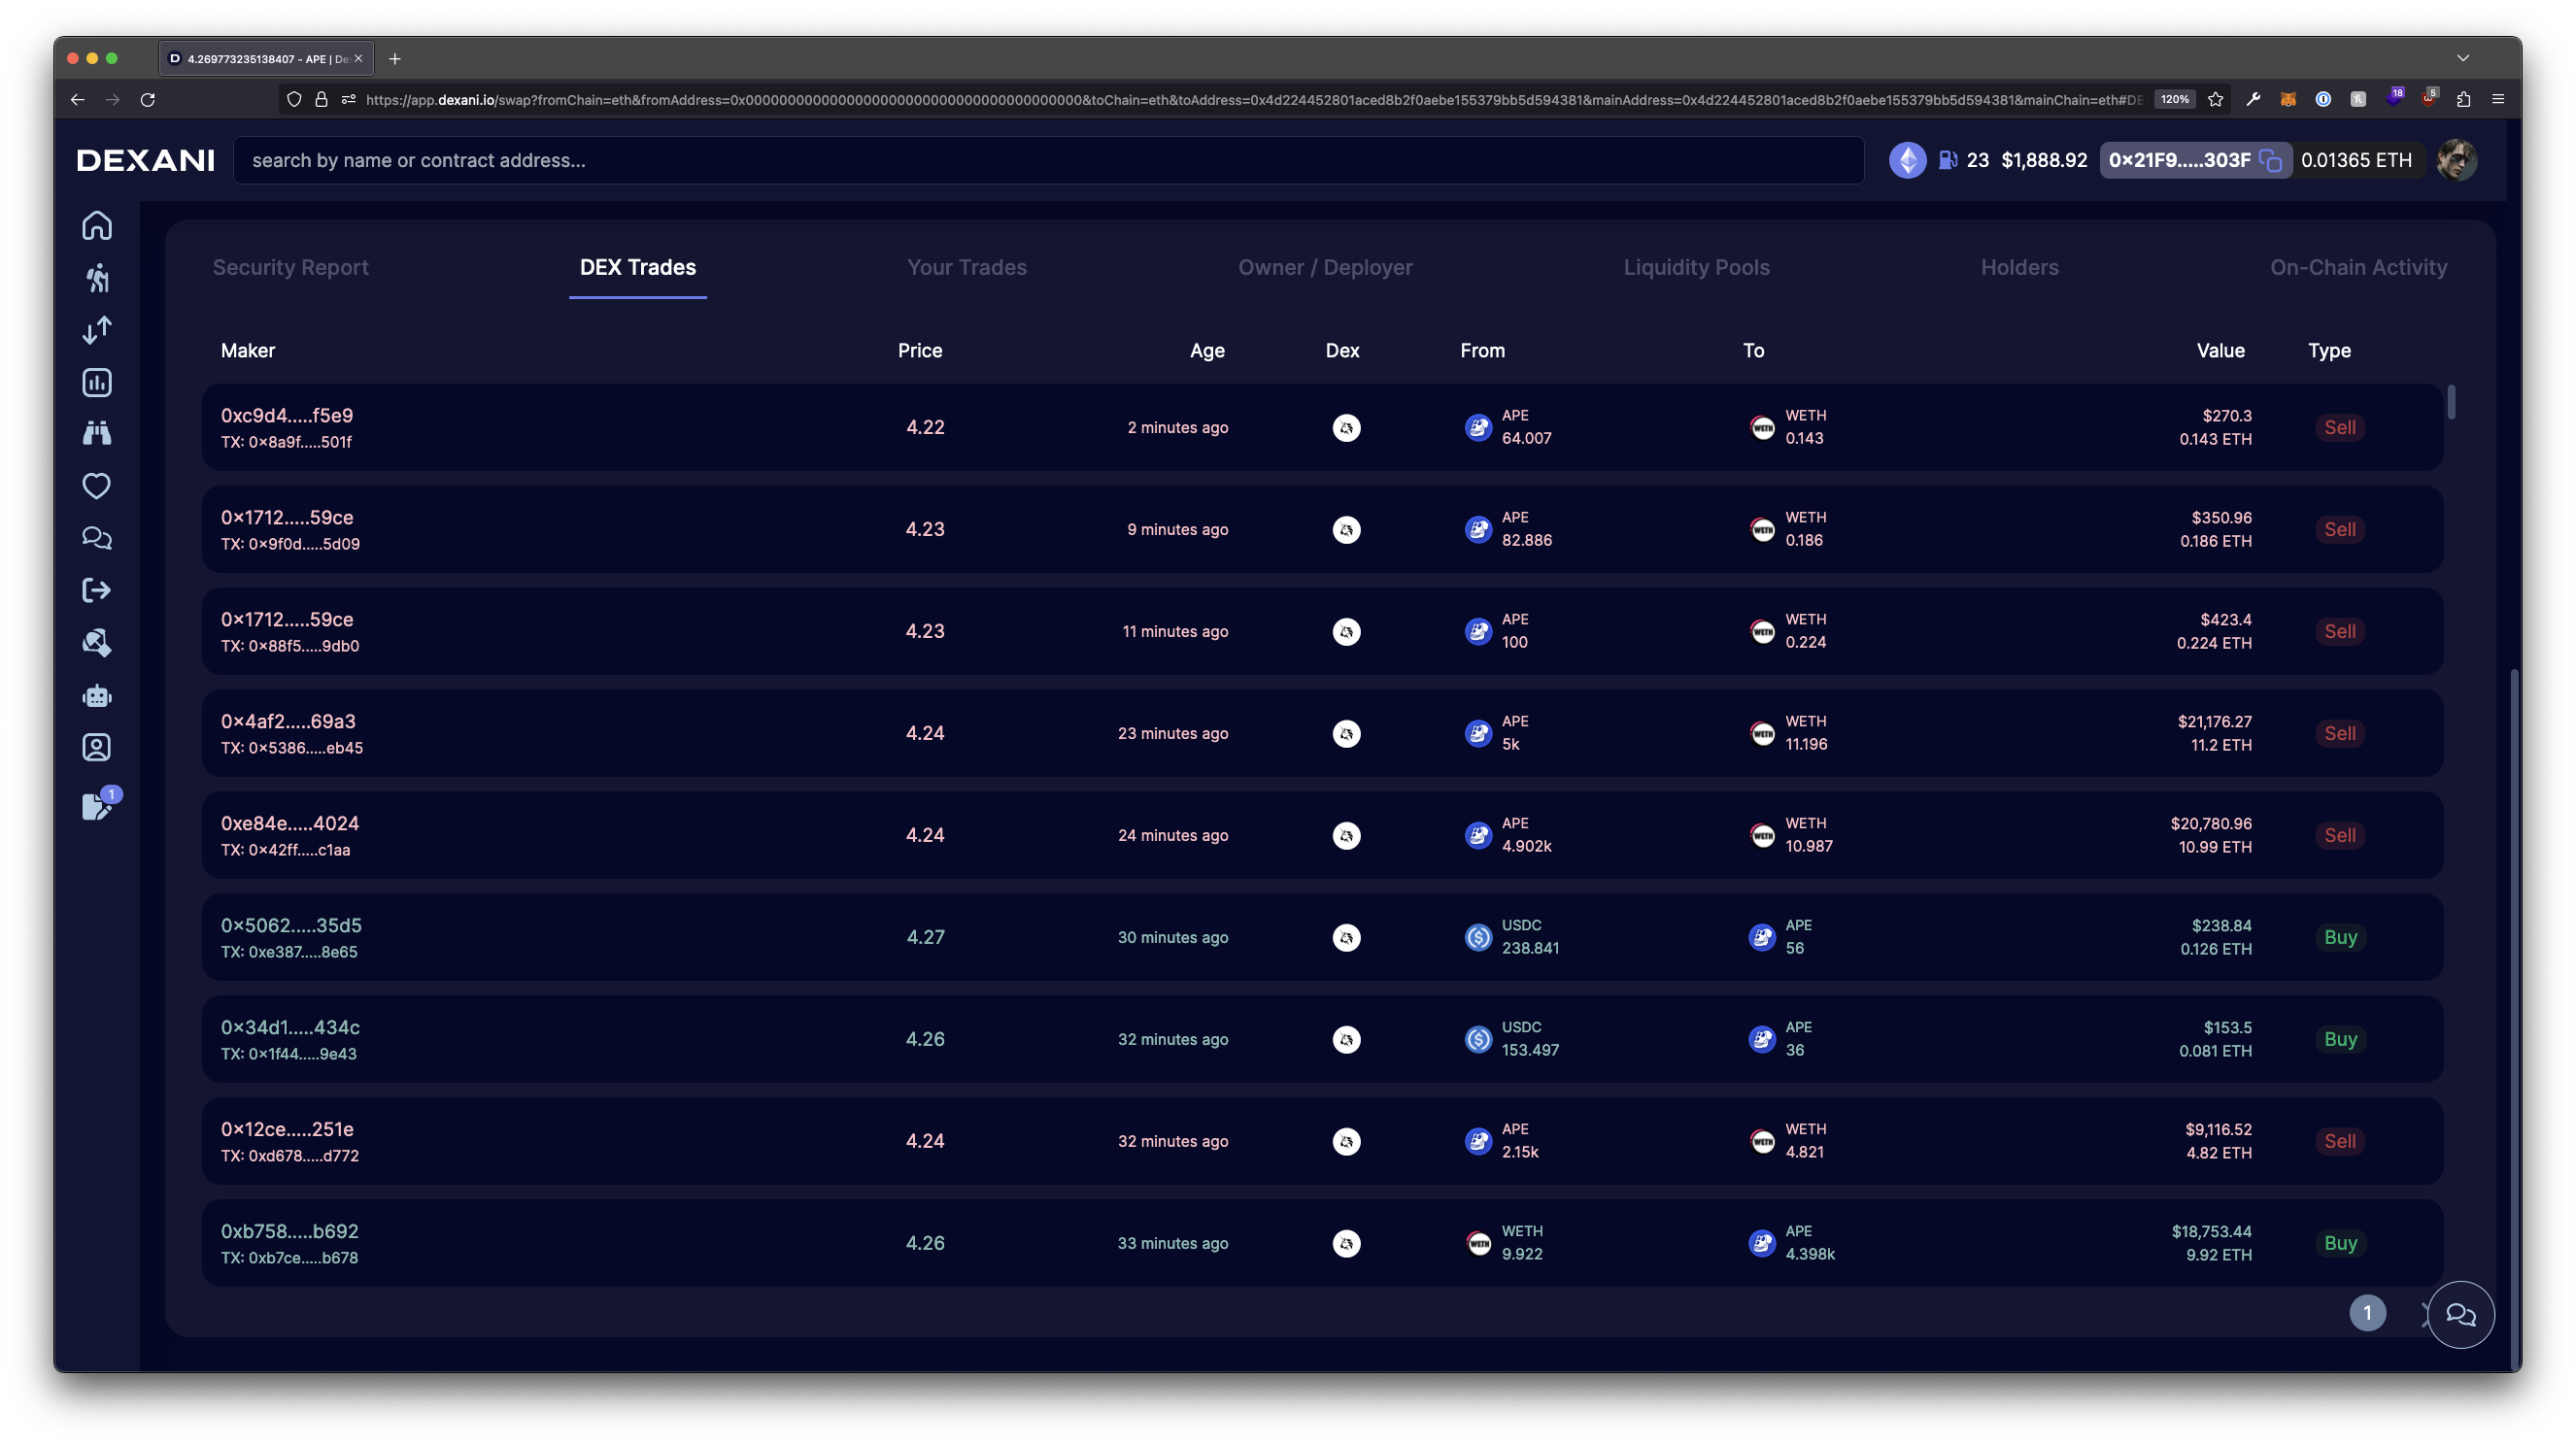Focus the token search field
The height and width of the screenshot is (1444, 2576).
[x=1048, y=160]
